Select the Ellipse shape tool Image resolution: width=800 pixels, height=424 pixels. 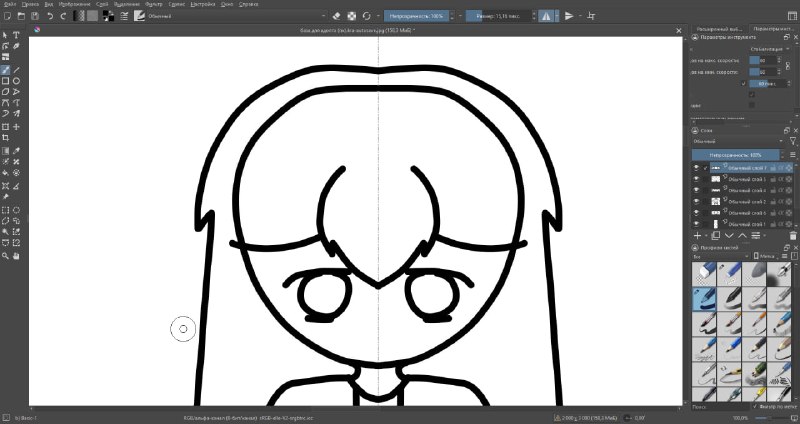tap(16, 81)
